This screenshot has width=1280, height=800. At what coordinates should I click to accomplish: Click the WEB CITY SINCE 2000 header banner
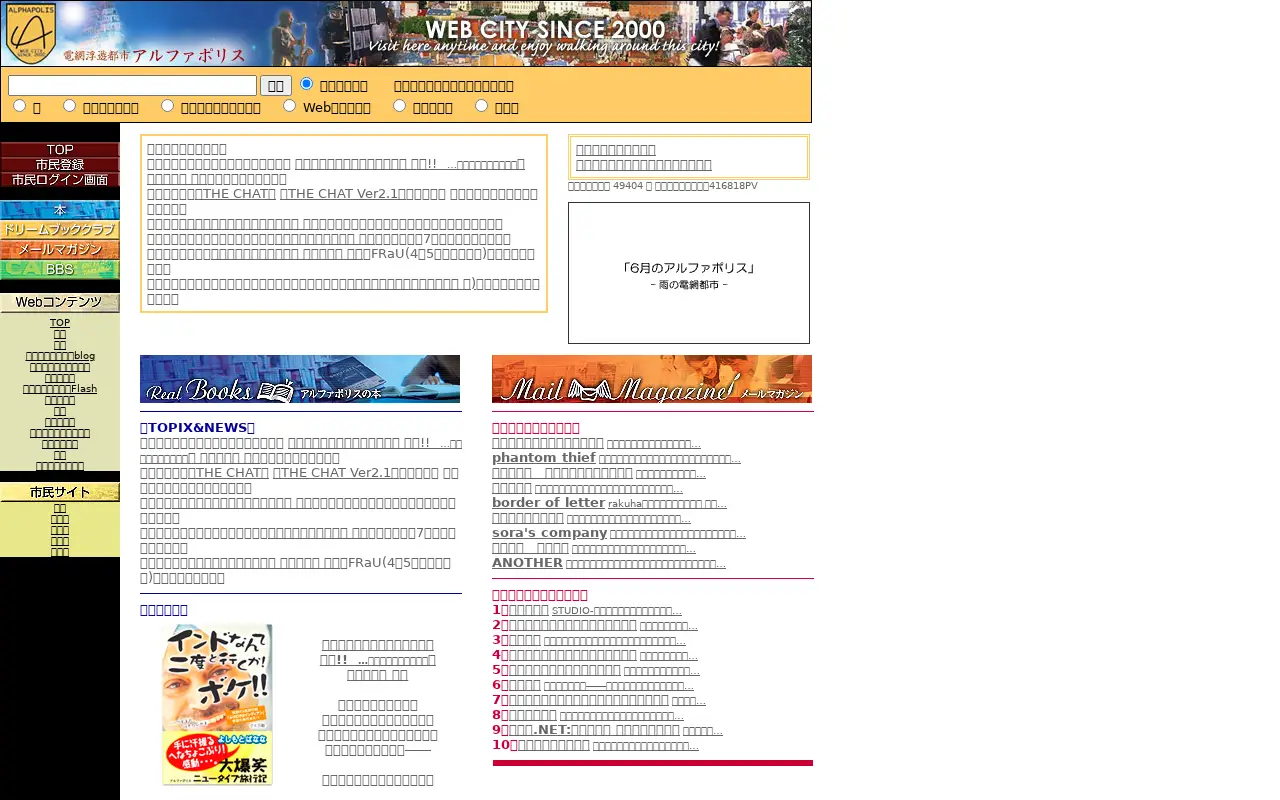[x=543, y=34]
